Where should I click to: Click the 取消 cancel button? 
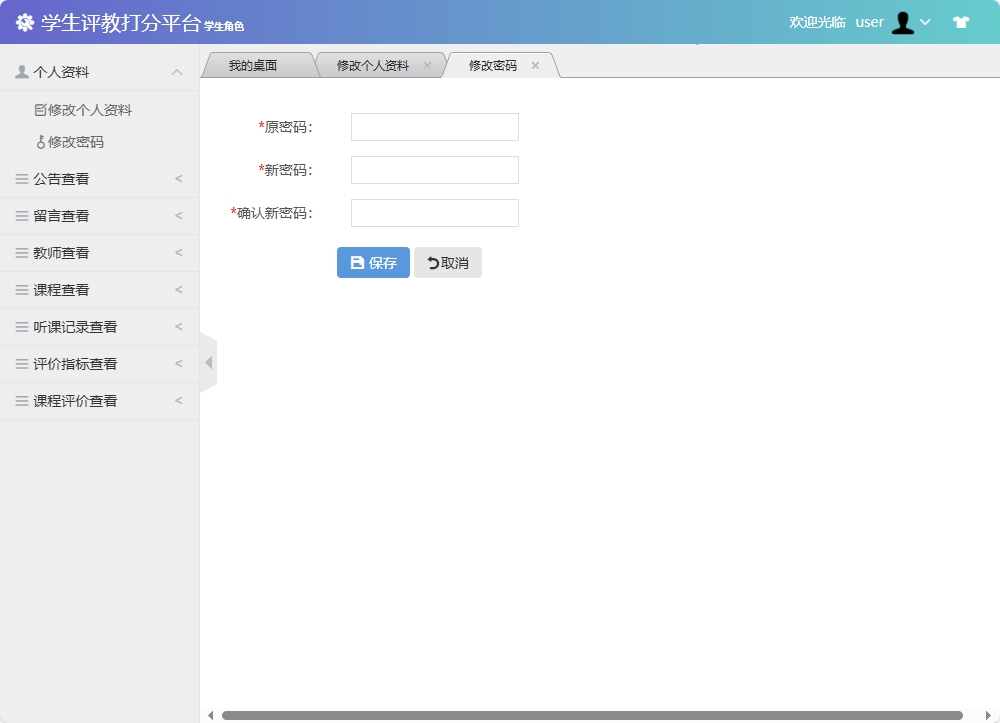tap(447, 262)
